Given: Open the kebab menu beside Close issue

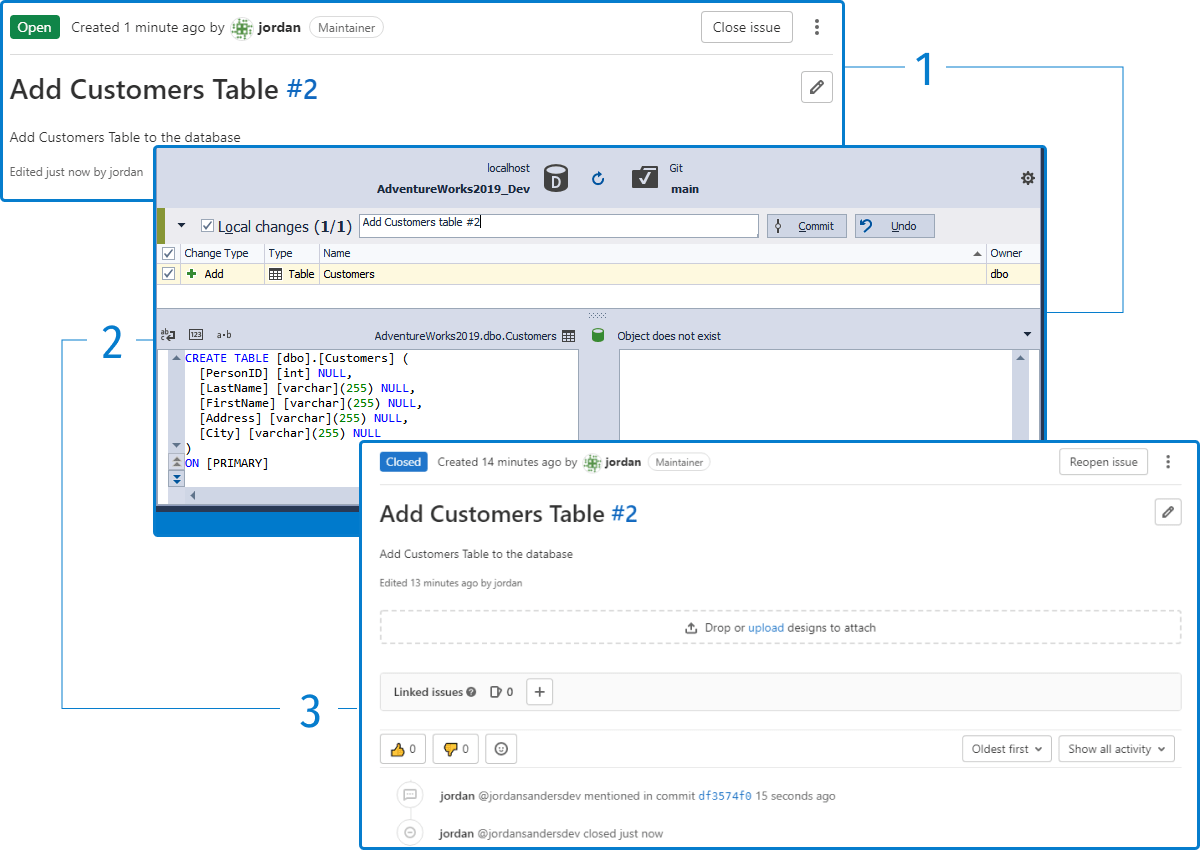Looking at the screenshot, I should 817,27.
